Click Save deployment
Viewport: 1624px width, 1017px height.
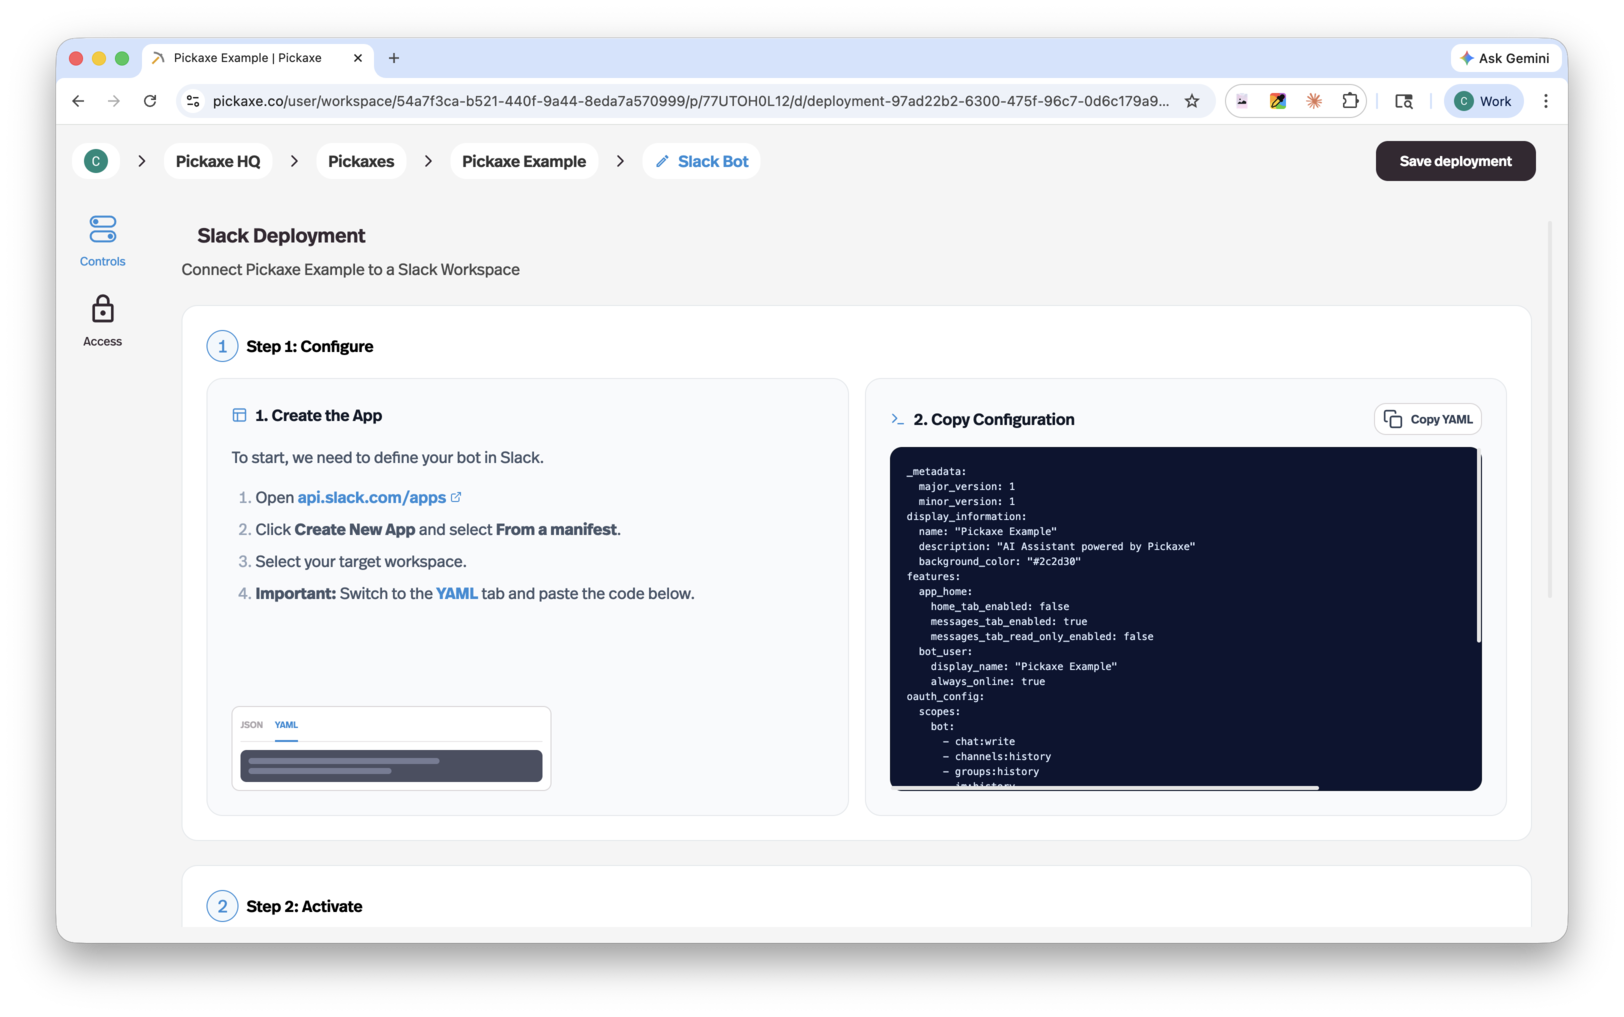tap(1455, 160)
